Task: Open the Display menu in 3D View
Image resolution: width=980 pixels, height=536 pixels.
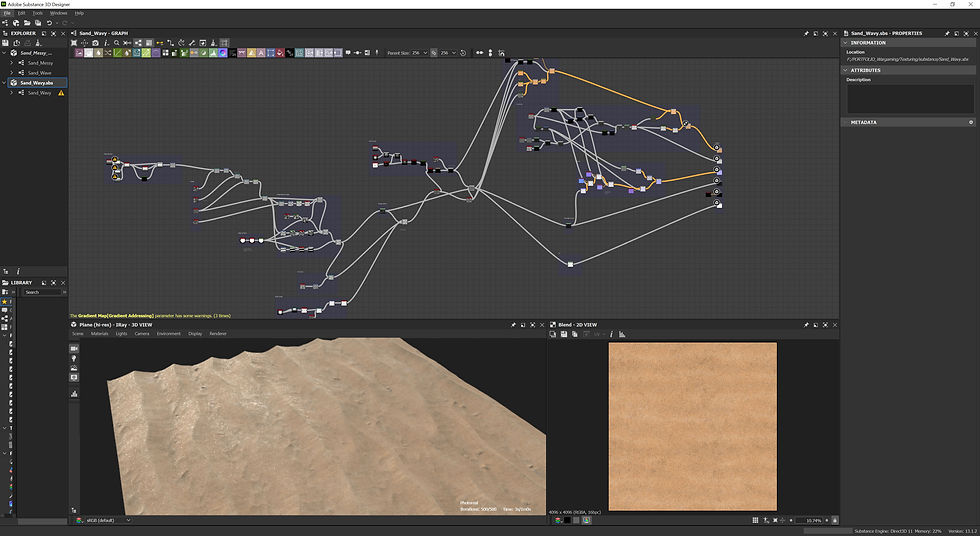Action: (x=195, y=334)
